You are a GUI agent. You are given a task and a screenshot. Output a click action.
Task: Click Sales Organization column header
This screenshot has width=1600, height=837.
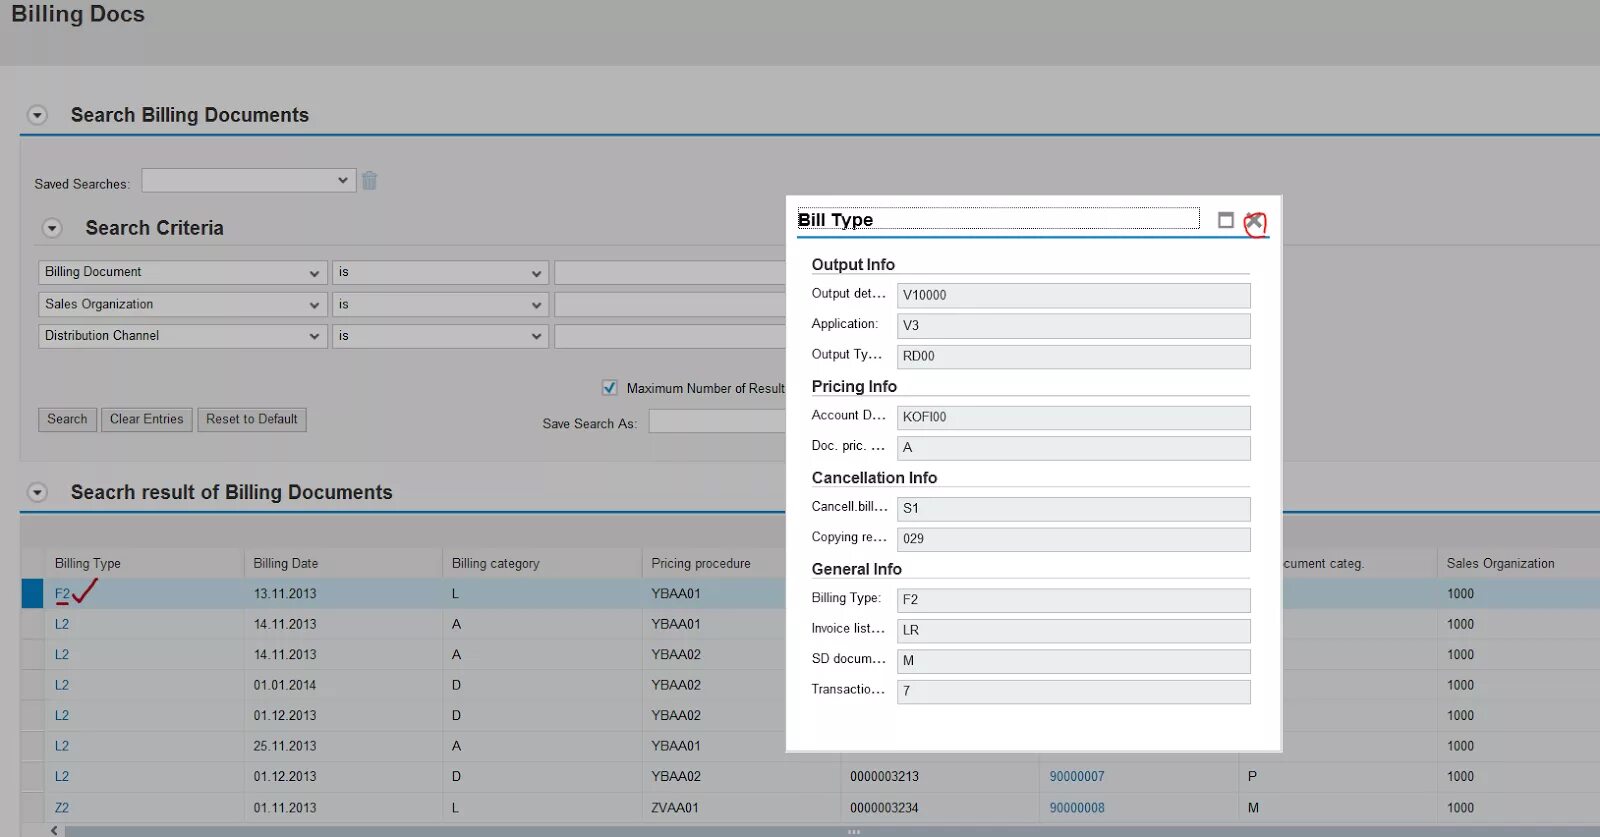pyautogui.click(x=1500, y=564)
